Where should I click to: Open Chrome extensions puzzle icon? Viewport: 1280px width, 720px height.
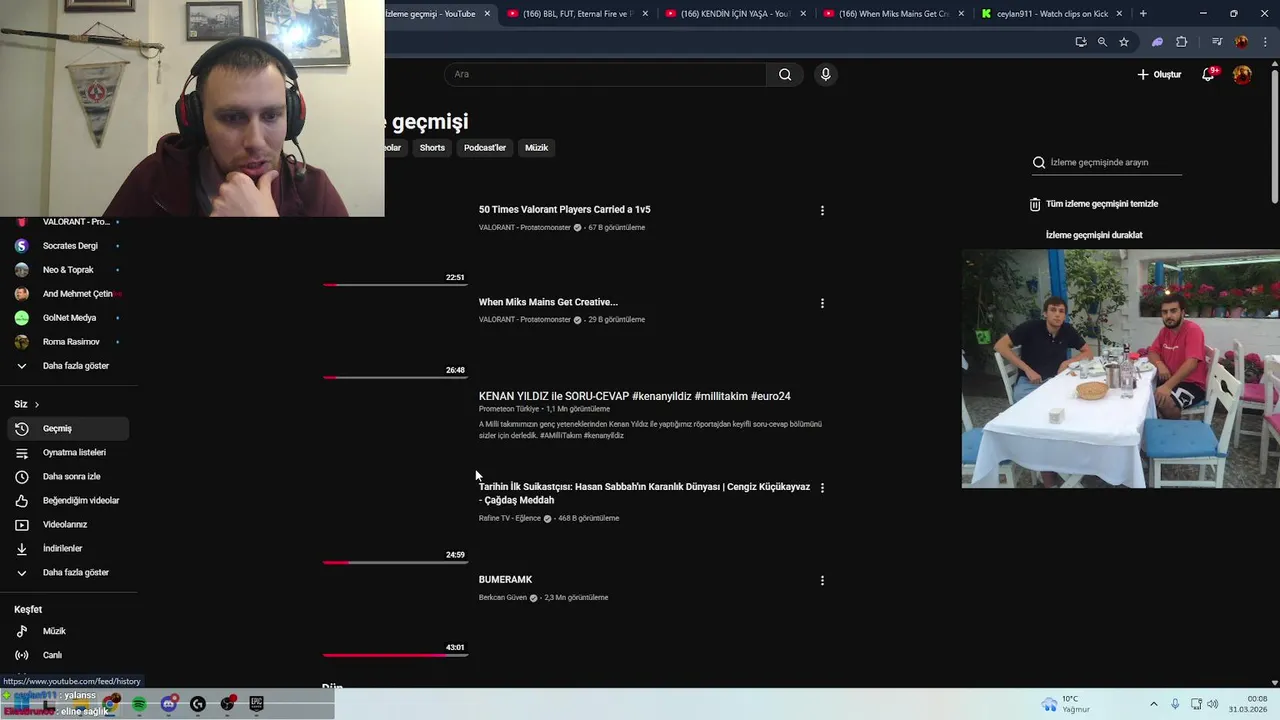pos(1182,42)
